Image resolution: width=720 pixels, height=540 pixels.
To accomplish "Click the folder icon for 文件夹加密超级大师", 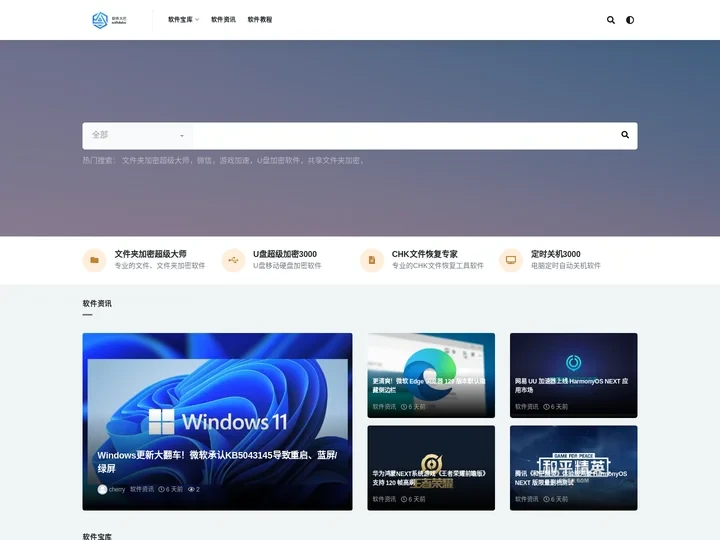I will point(95,260).
